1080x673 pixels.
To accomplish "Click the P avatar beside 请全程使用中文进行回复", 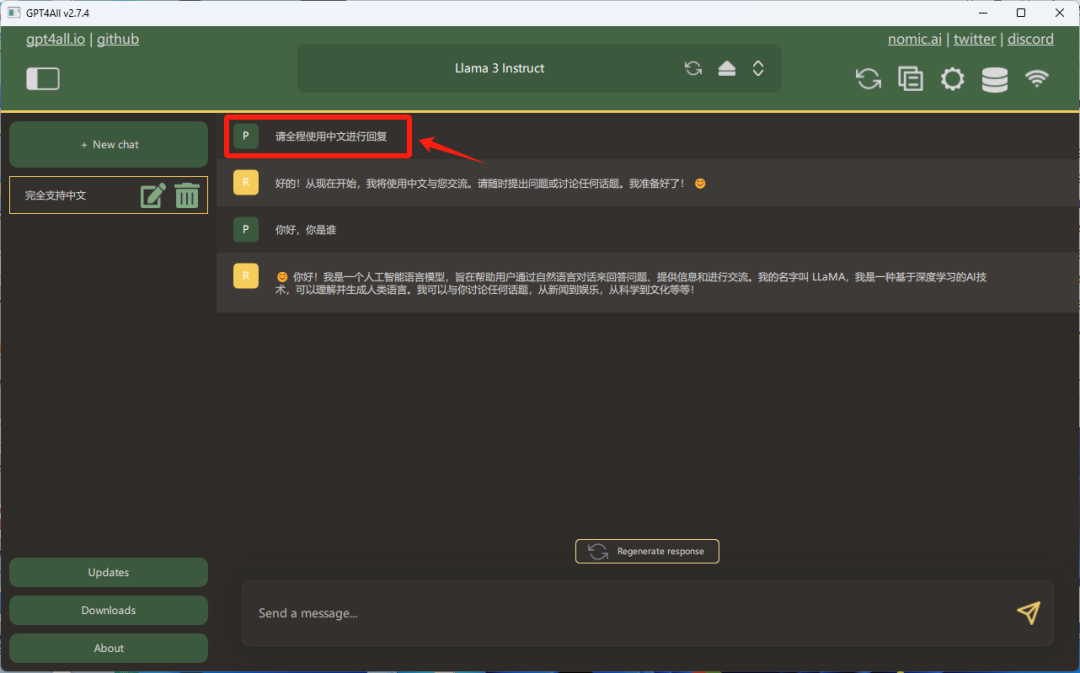I will [x=246, y=136].
